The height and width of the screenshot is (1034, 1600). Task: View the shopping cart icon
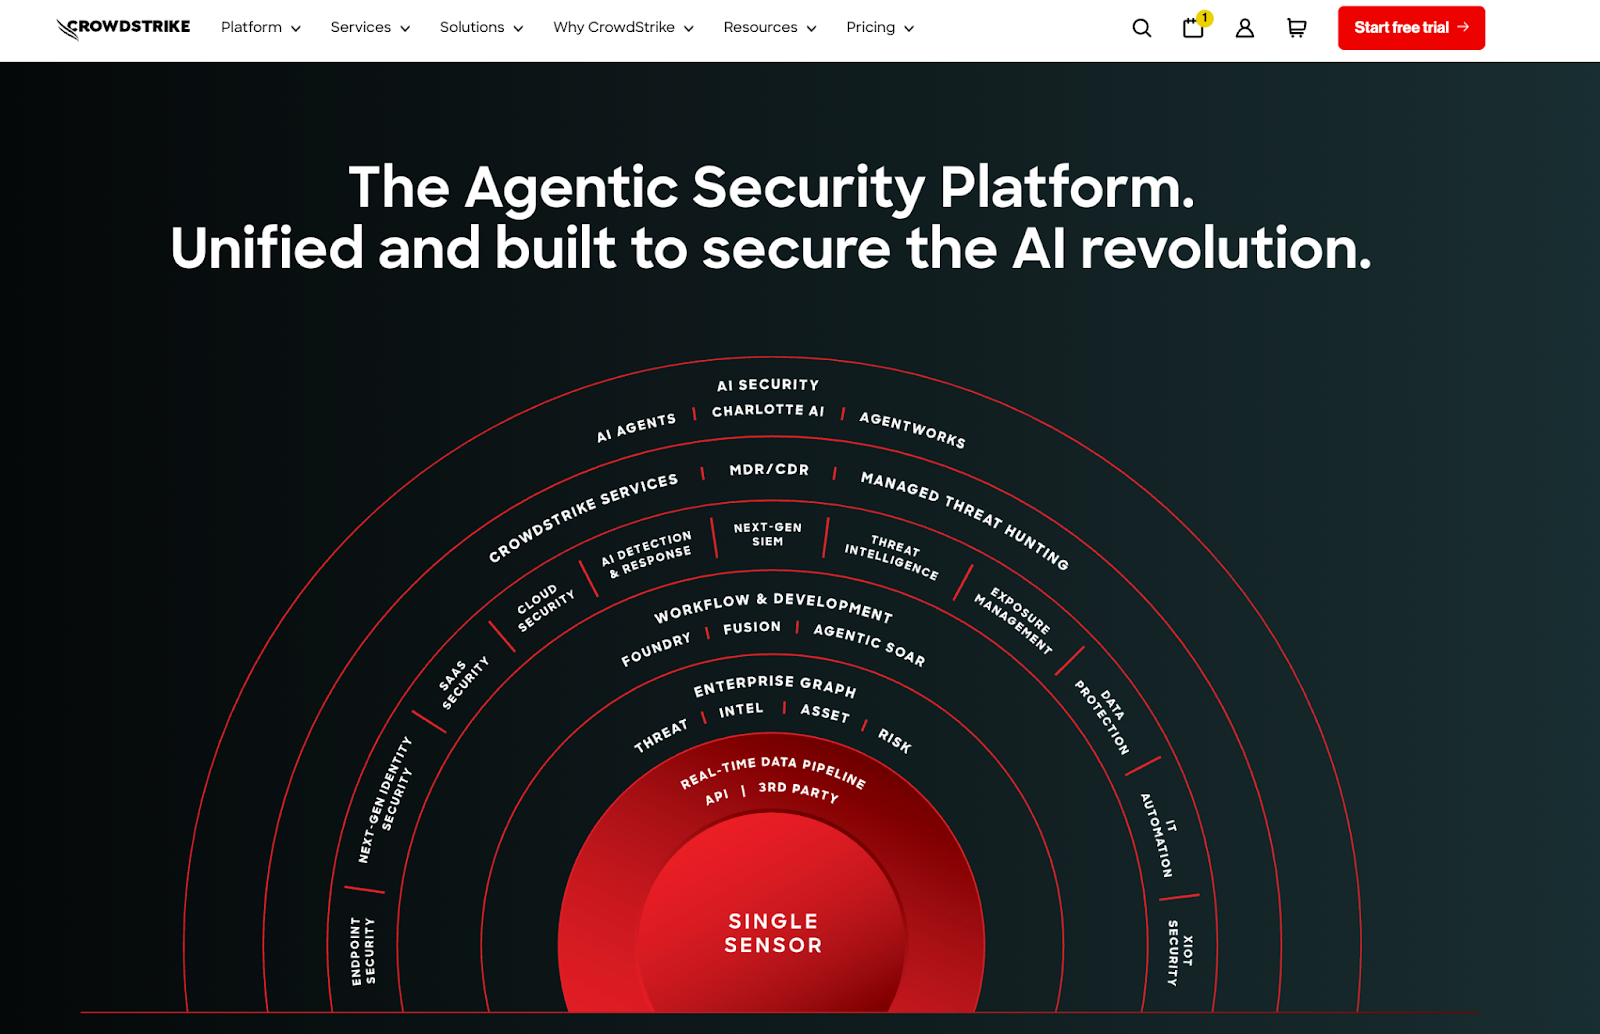(x=1295, y=29)
